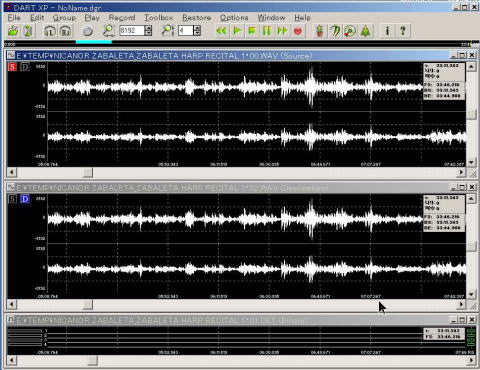Stop playback with green square button
Screen dimensions: 480x370
point(252,31)
